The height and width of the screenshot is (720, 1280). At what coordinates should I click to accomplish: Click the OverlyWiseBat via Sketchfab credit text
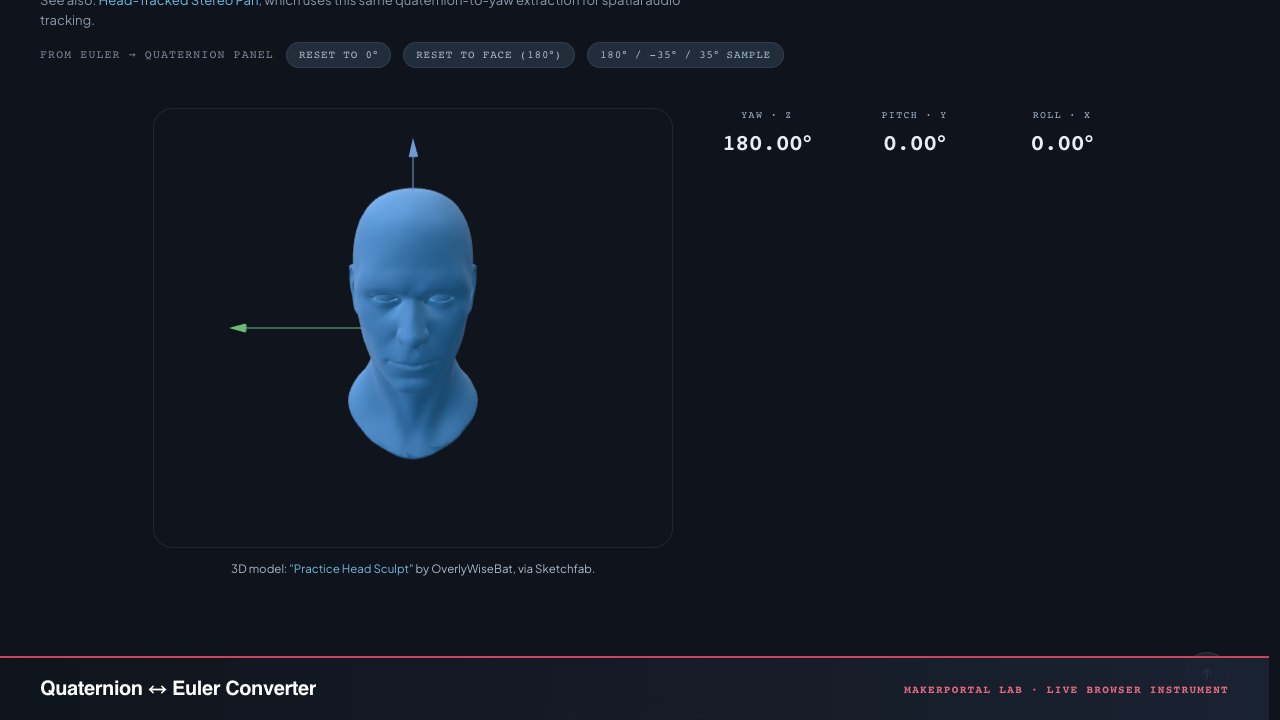[x=513, y=569]
